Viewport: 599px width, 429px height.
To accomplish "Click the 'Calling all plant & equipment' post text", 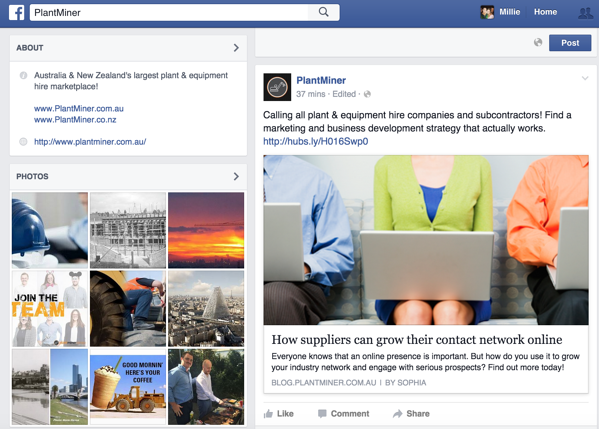I will click(417, 121).
